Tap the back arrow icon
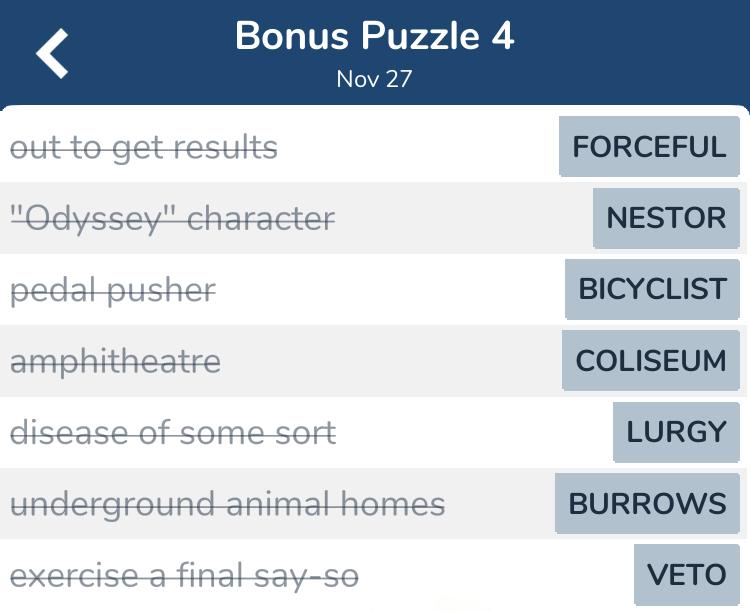Image resolution: width=750 pixels, height=611 pixels. 53,53
